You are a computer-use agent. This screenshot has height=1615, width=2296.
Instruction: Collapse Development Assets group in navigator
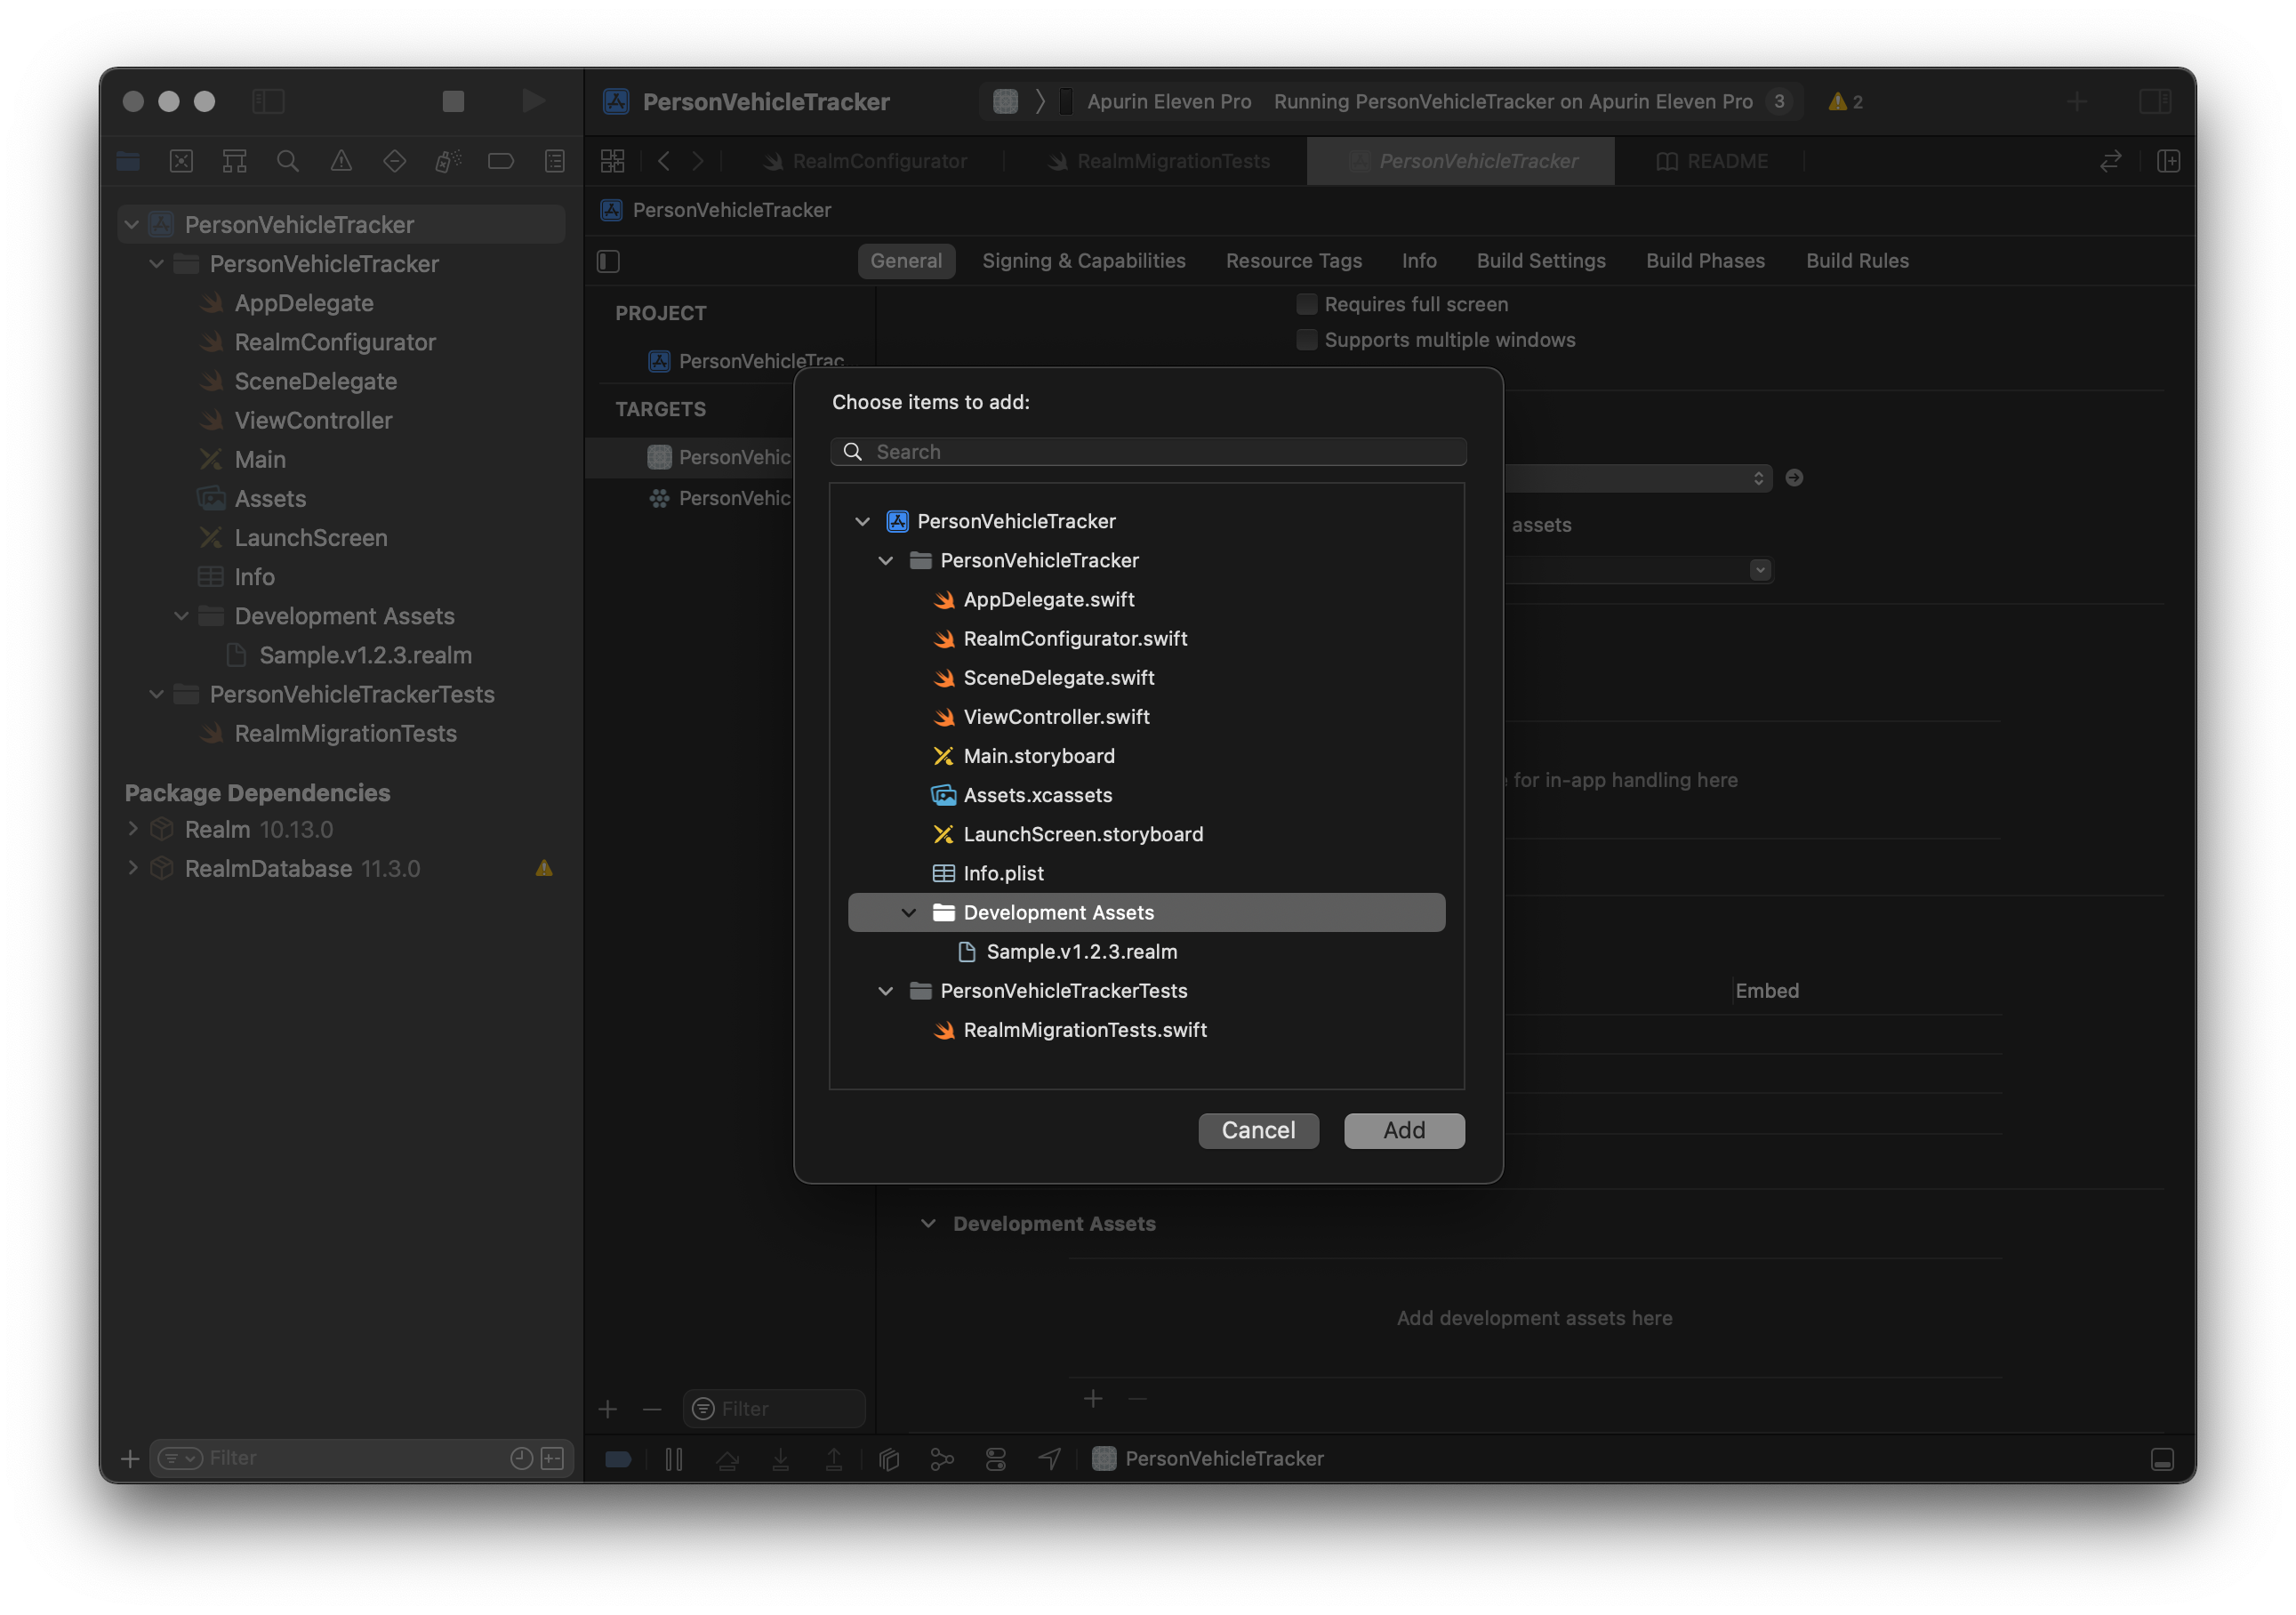click(181, 616)
